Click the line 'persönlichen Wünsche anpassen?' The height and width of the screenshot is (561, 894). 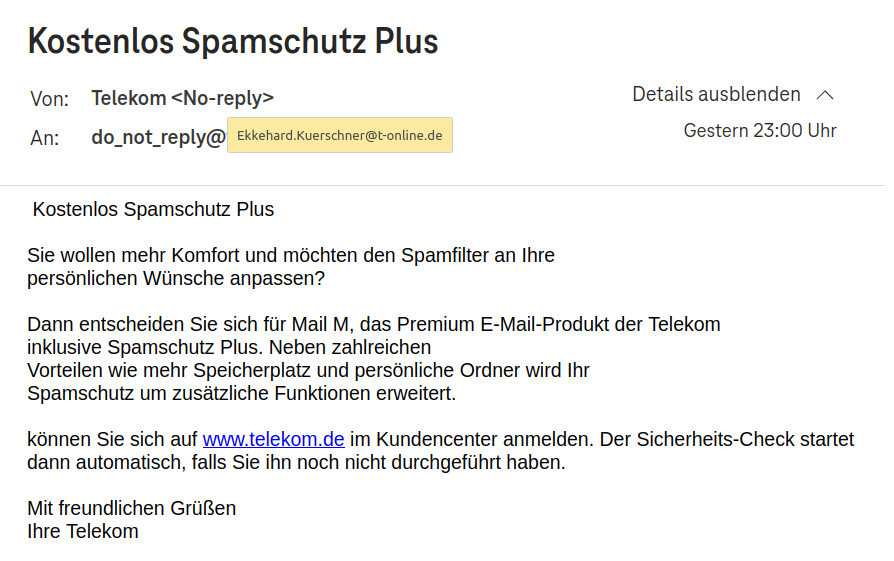(x=176, y=278)
